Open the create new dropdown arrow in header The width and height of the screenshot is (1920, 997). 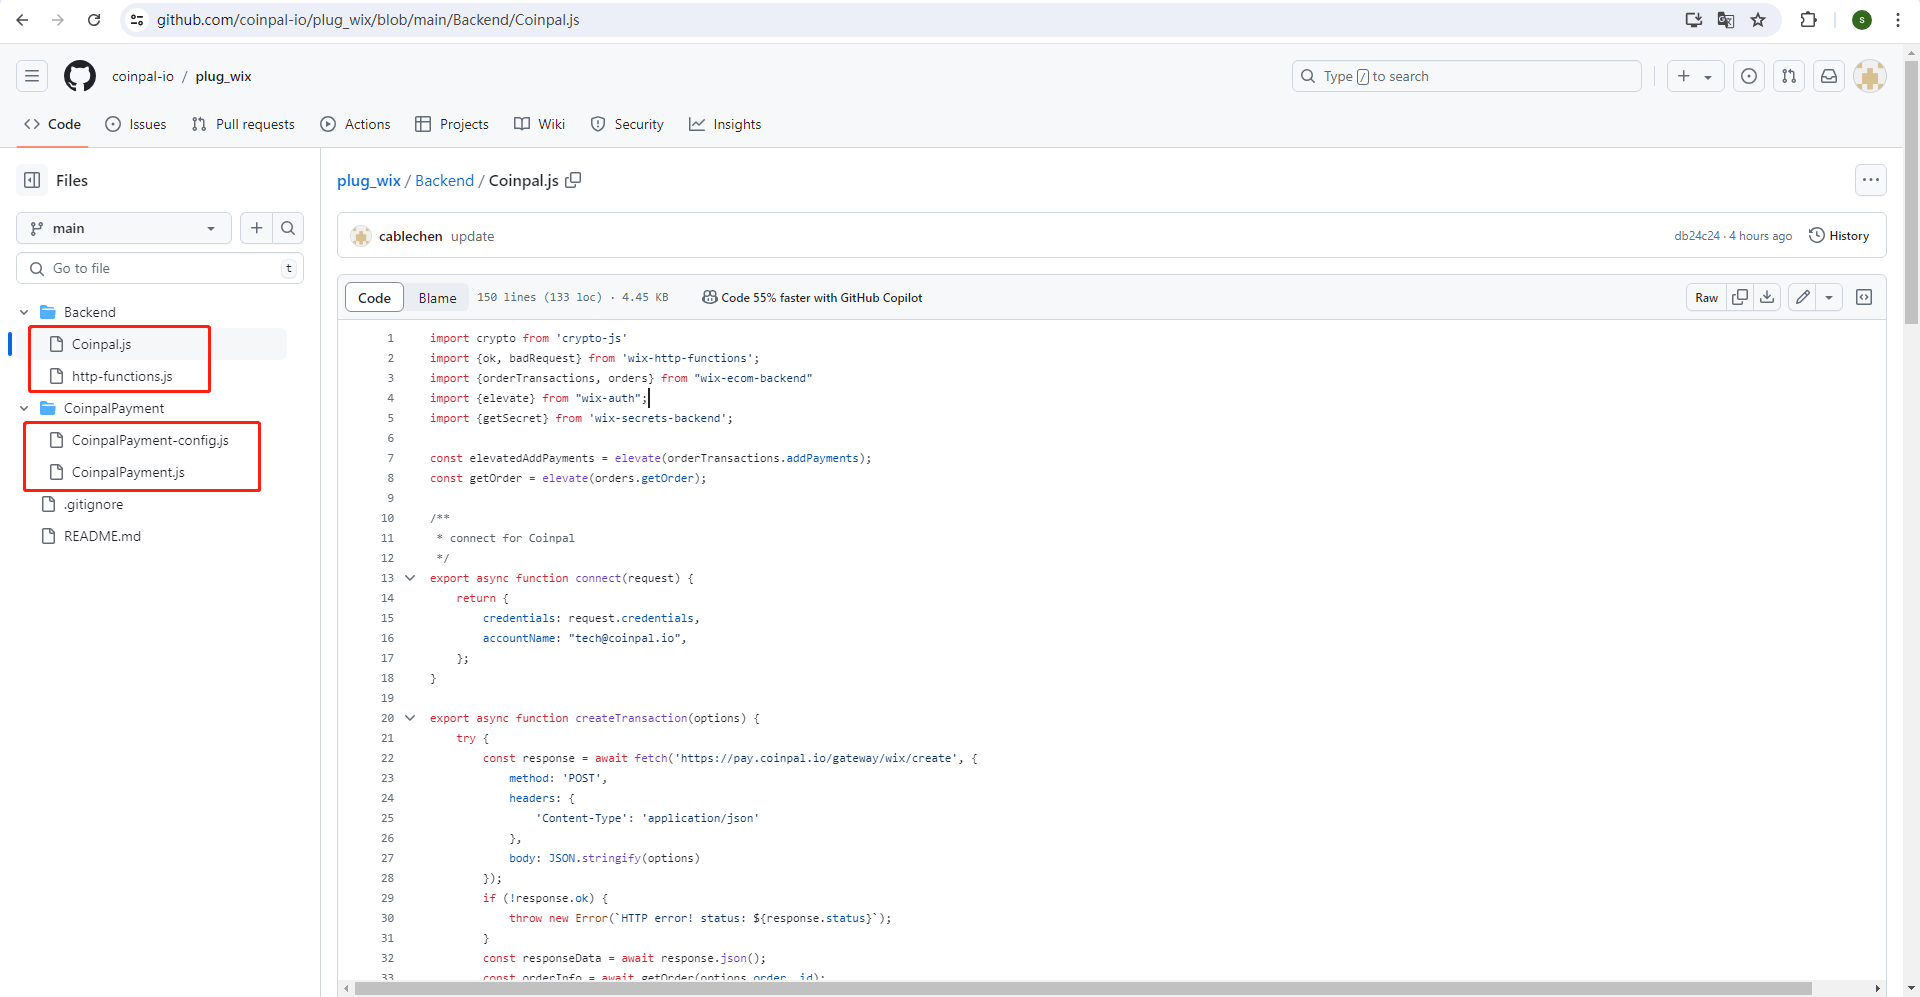pos(1708,76)
